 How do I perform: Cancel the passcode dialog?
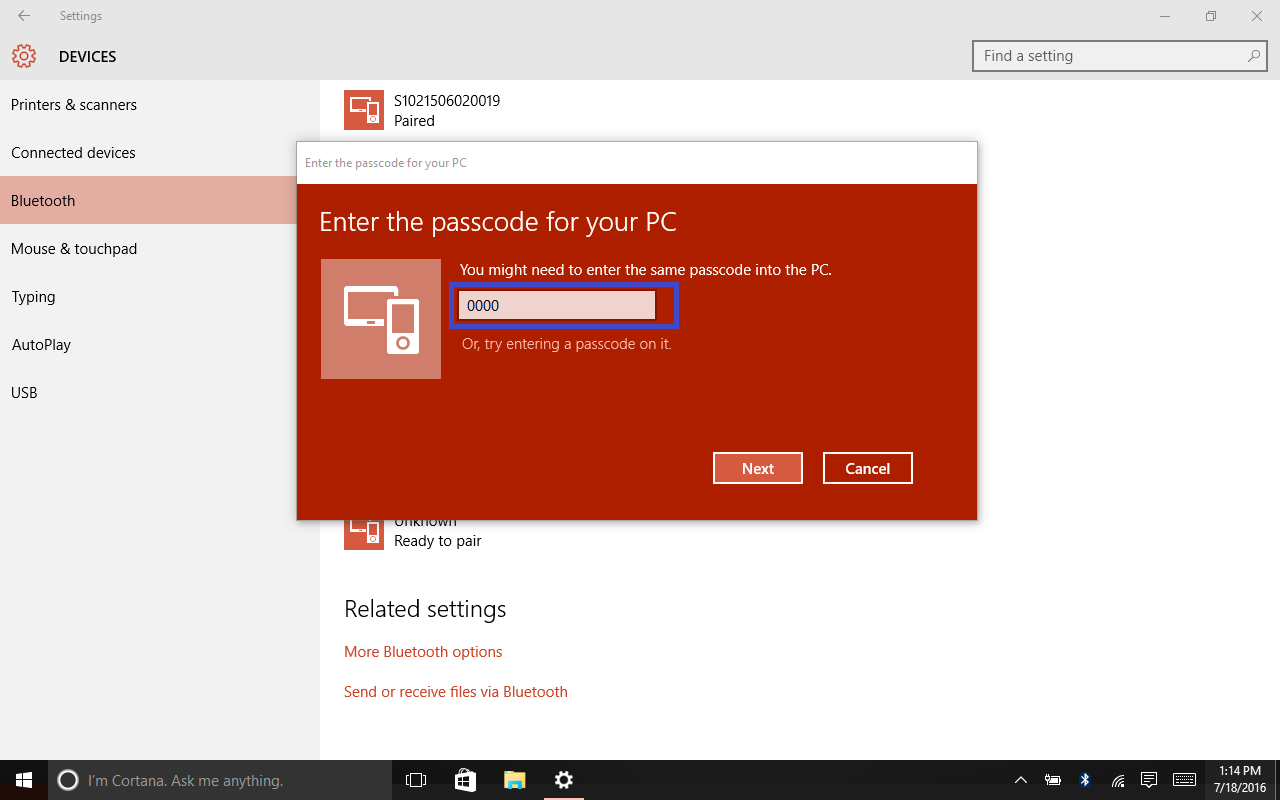(x=867, y=468)
